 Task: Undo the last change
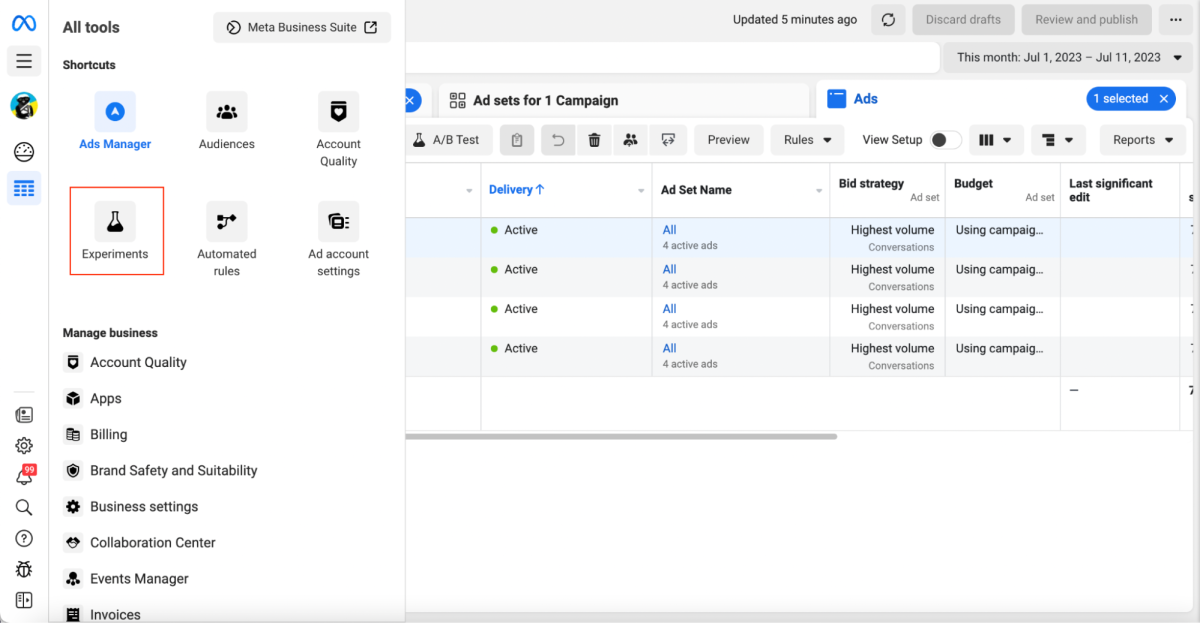coord(558,140)
